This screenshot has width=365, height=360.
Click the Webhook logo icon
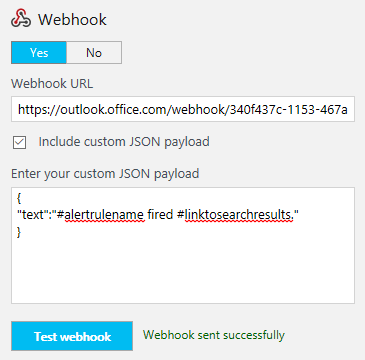21,19
